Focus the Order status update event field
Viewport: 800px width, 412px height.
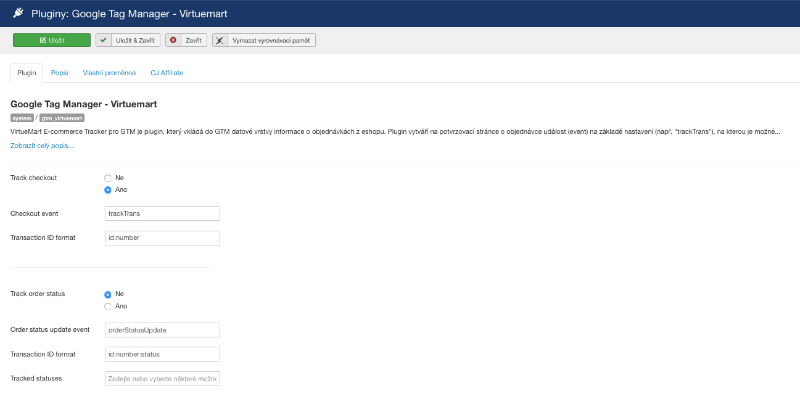click(x=162, y=330)
